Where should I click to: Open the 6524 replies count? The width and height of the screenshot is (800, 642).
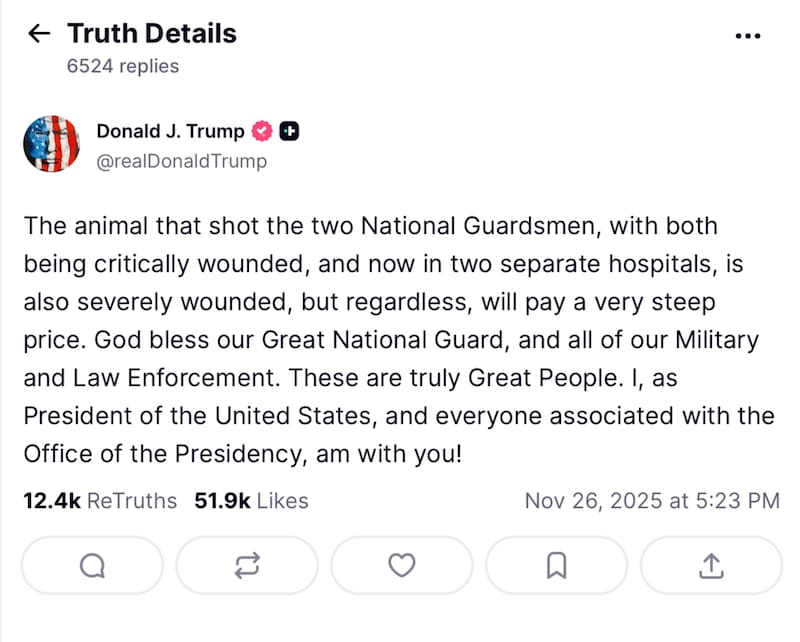[123, 66]
